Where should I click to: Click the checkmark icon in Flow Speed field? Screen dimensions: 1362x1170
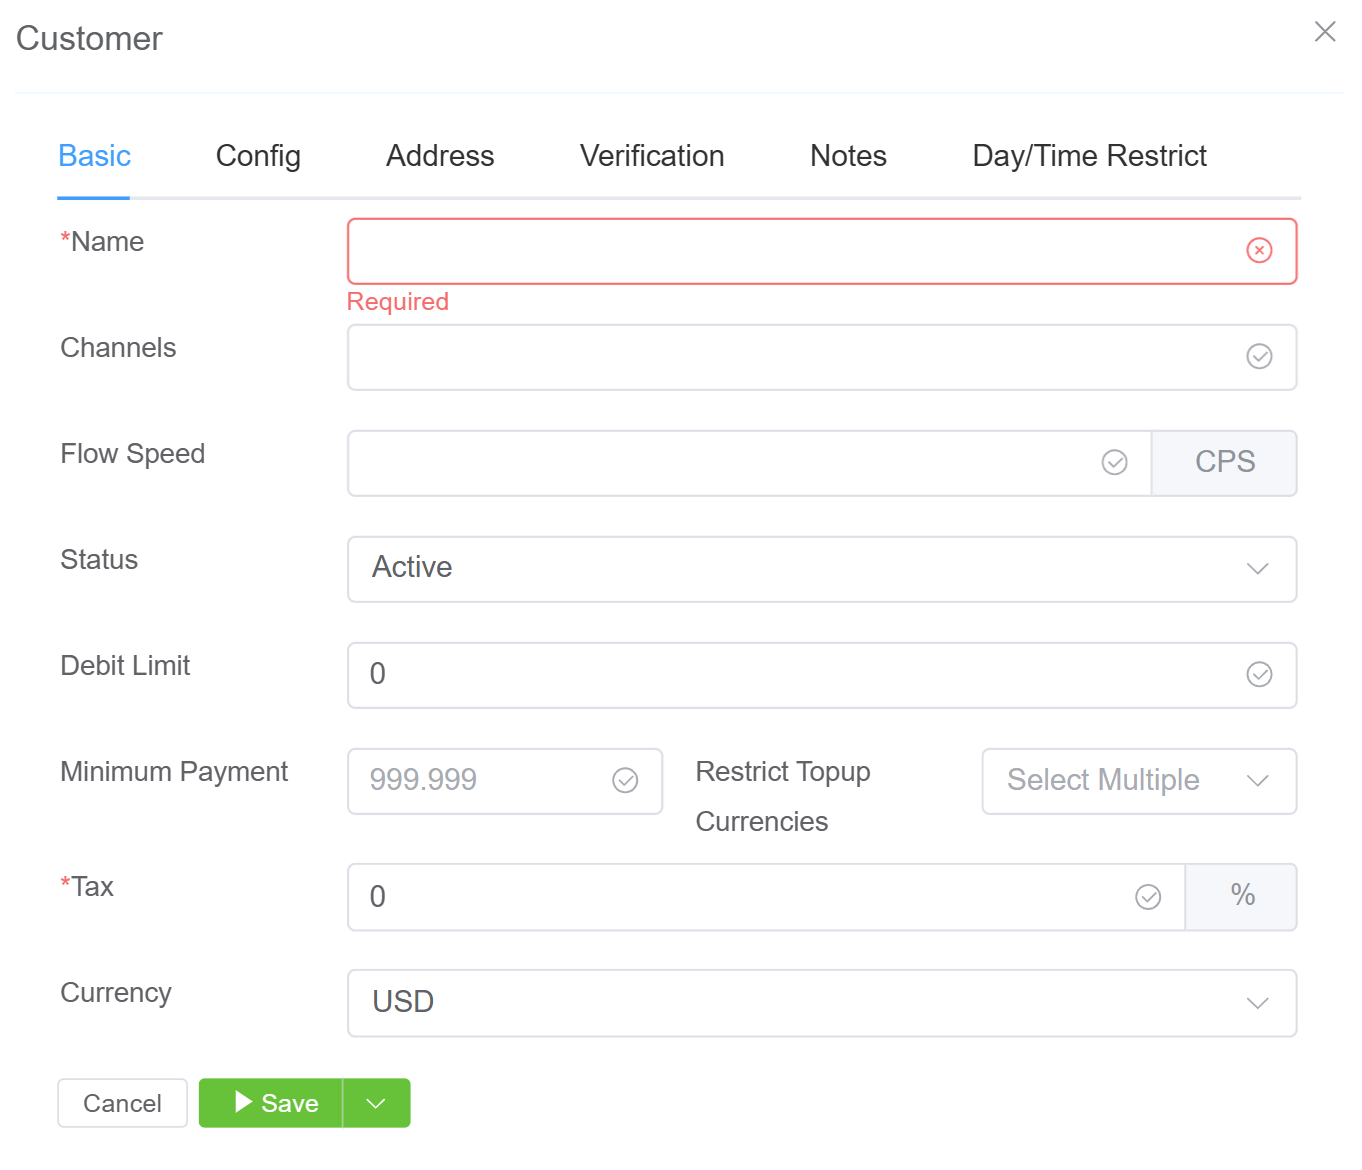click(1114, 462)
